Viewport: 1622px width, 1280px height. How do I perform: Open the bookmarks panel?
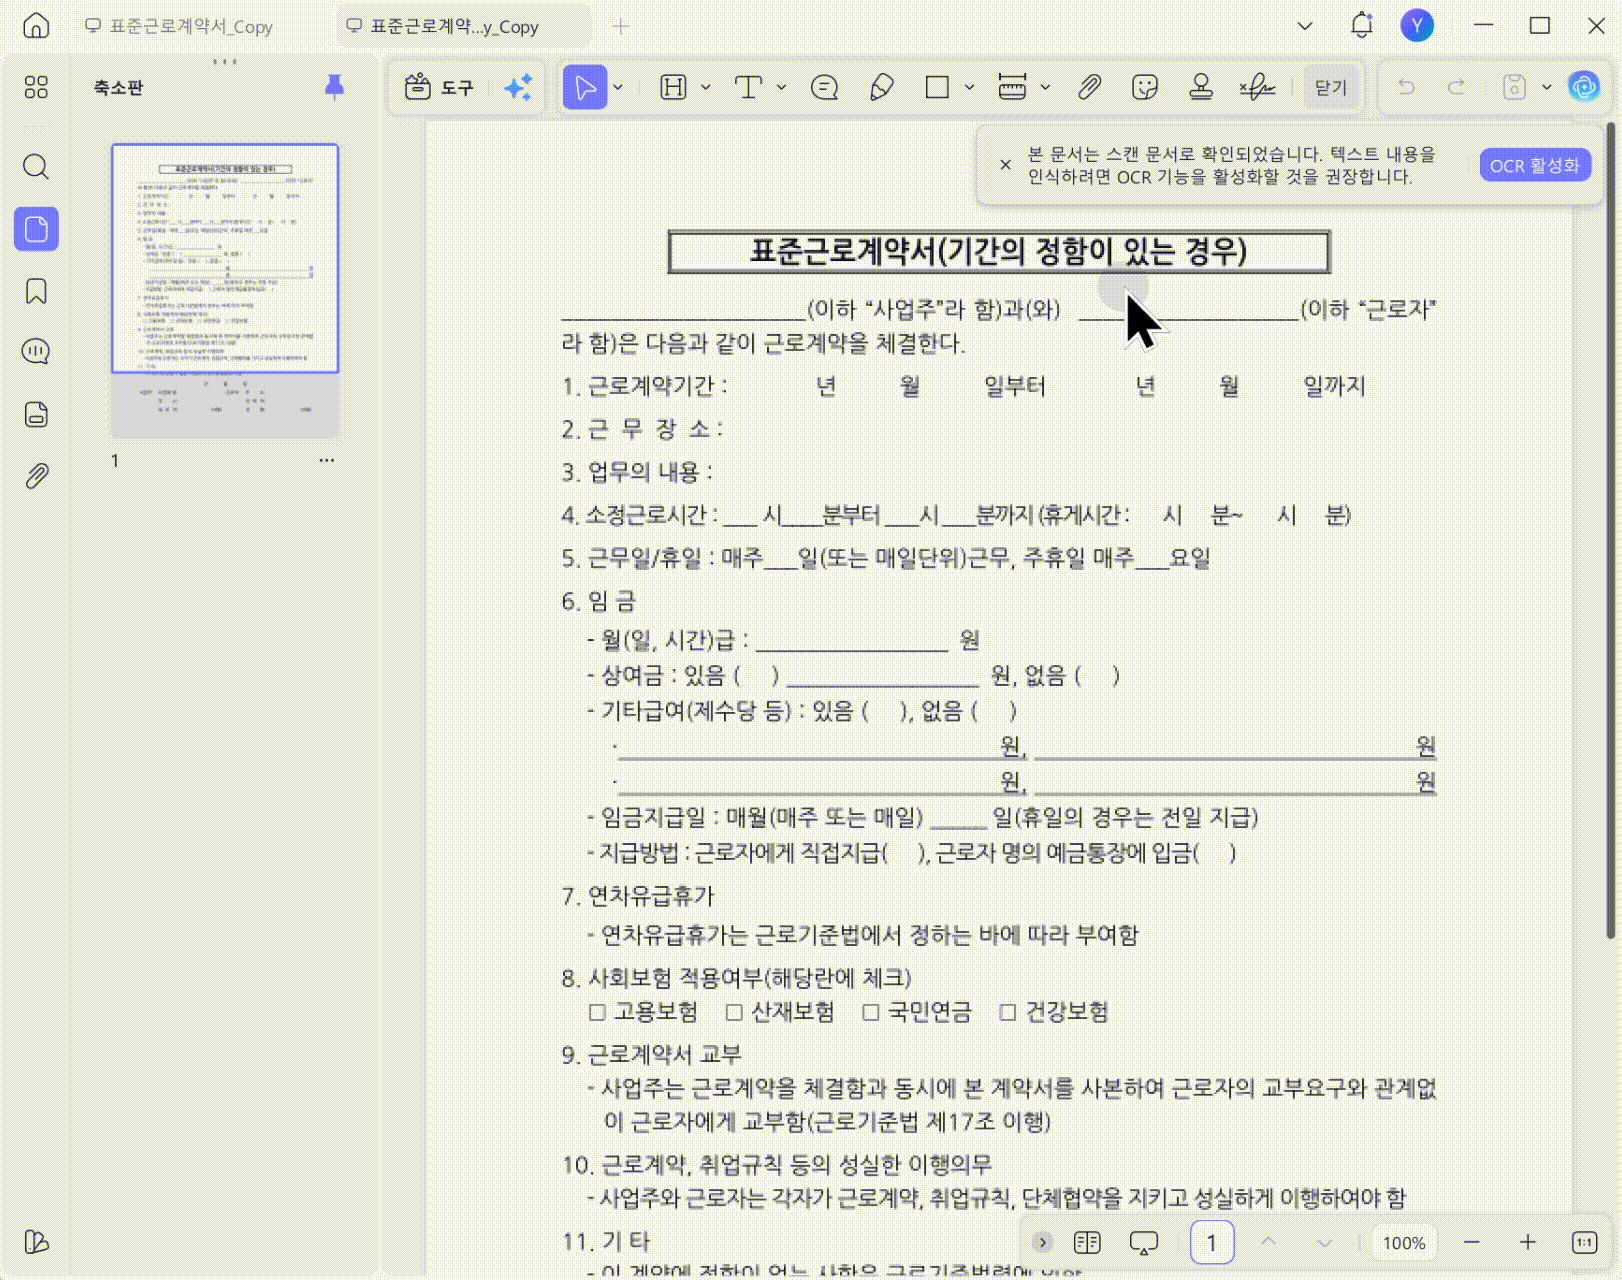click(36, 291)
